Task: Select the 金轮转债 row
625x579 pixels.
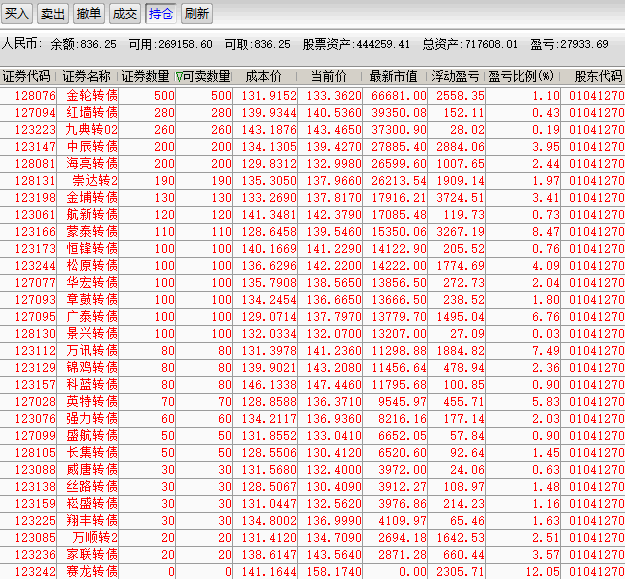Action: [312, 96]
